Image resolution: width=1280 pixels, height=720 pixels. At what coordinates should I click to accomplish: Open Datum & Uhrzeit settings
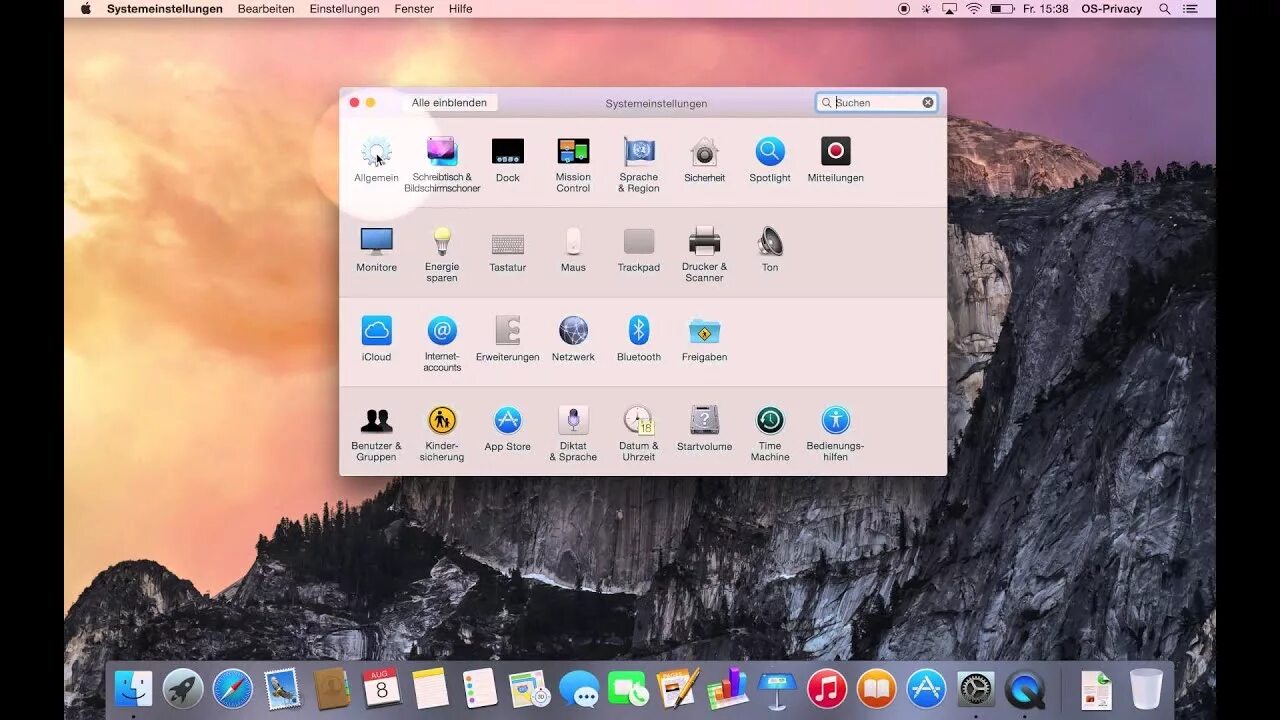click(x=639, y=434)
